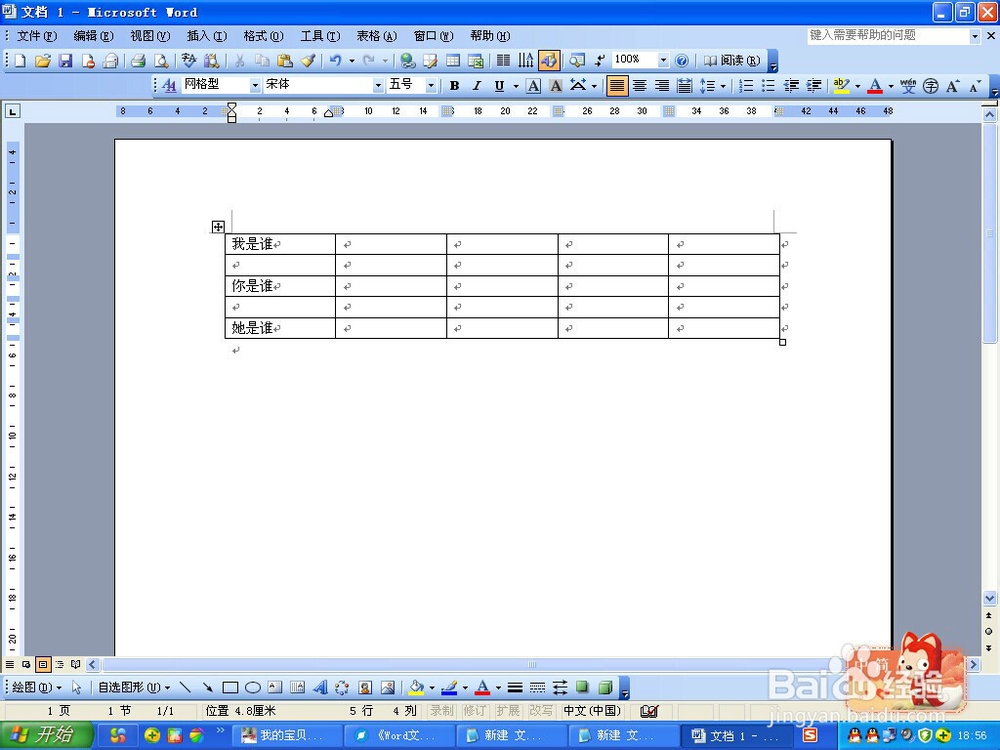This screenshot has width=1000, height=750.
Task: Insert Excel worksheet icon
Action: pos(476,61)
